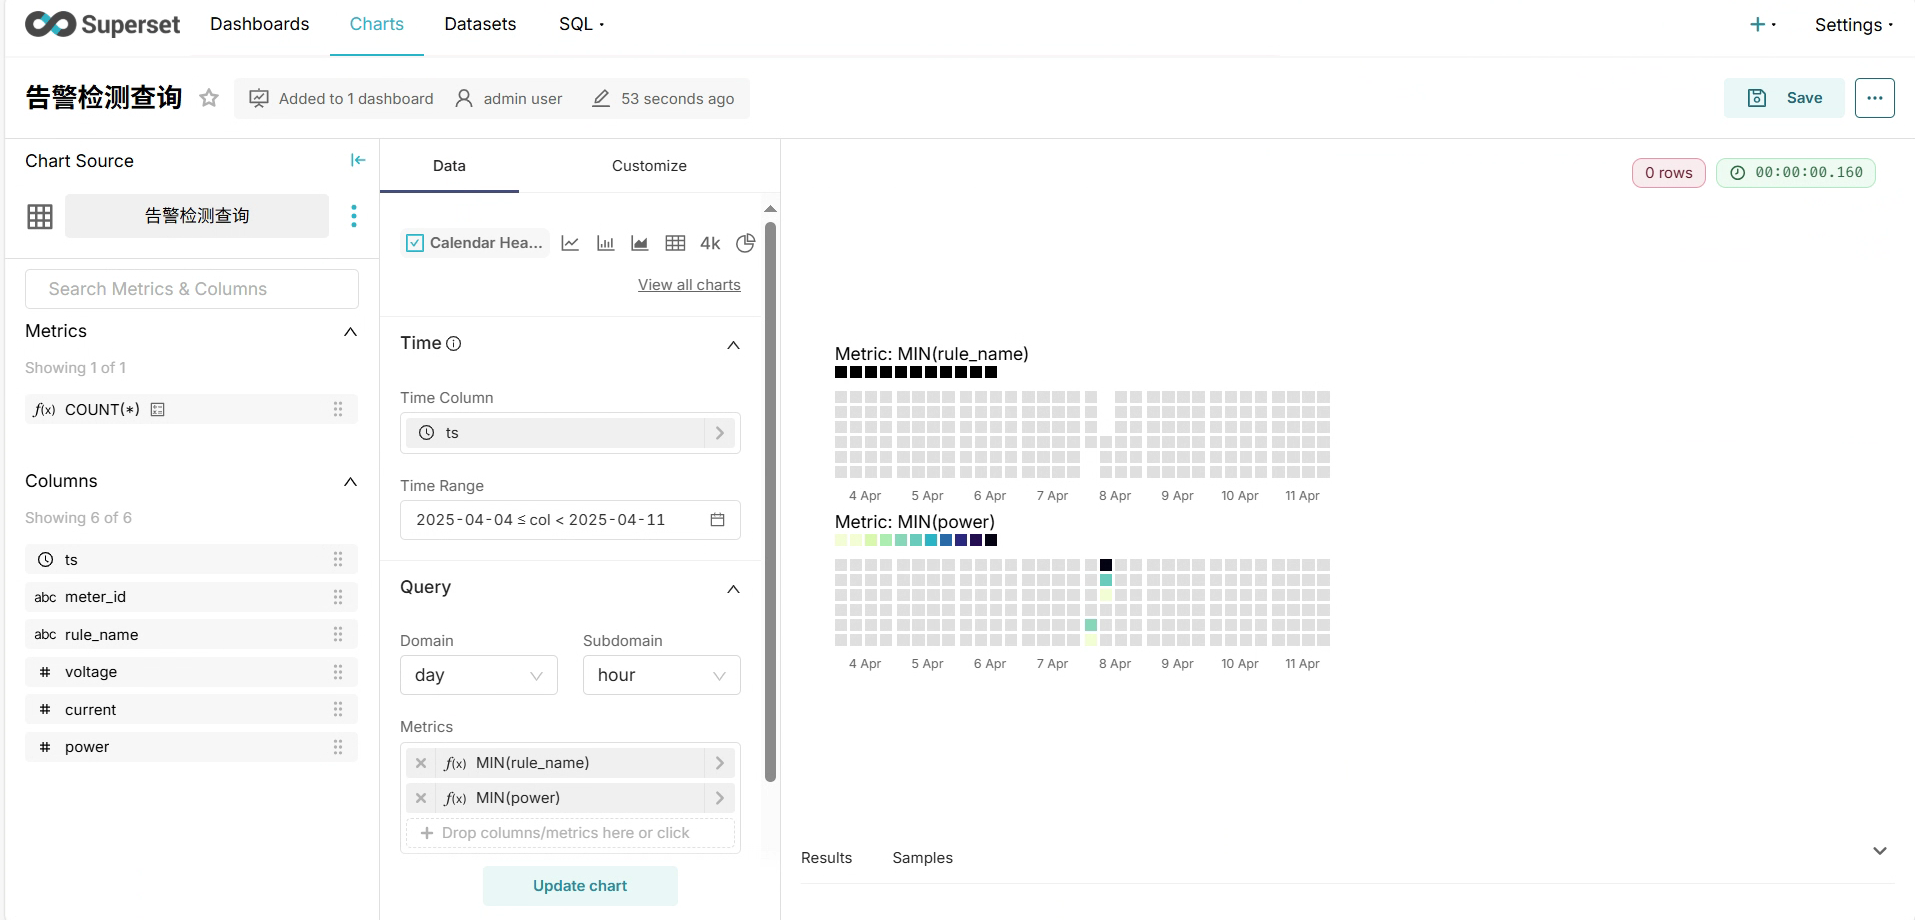Click the COUNT(*) certification details icon

point(157,409)
